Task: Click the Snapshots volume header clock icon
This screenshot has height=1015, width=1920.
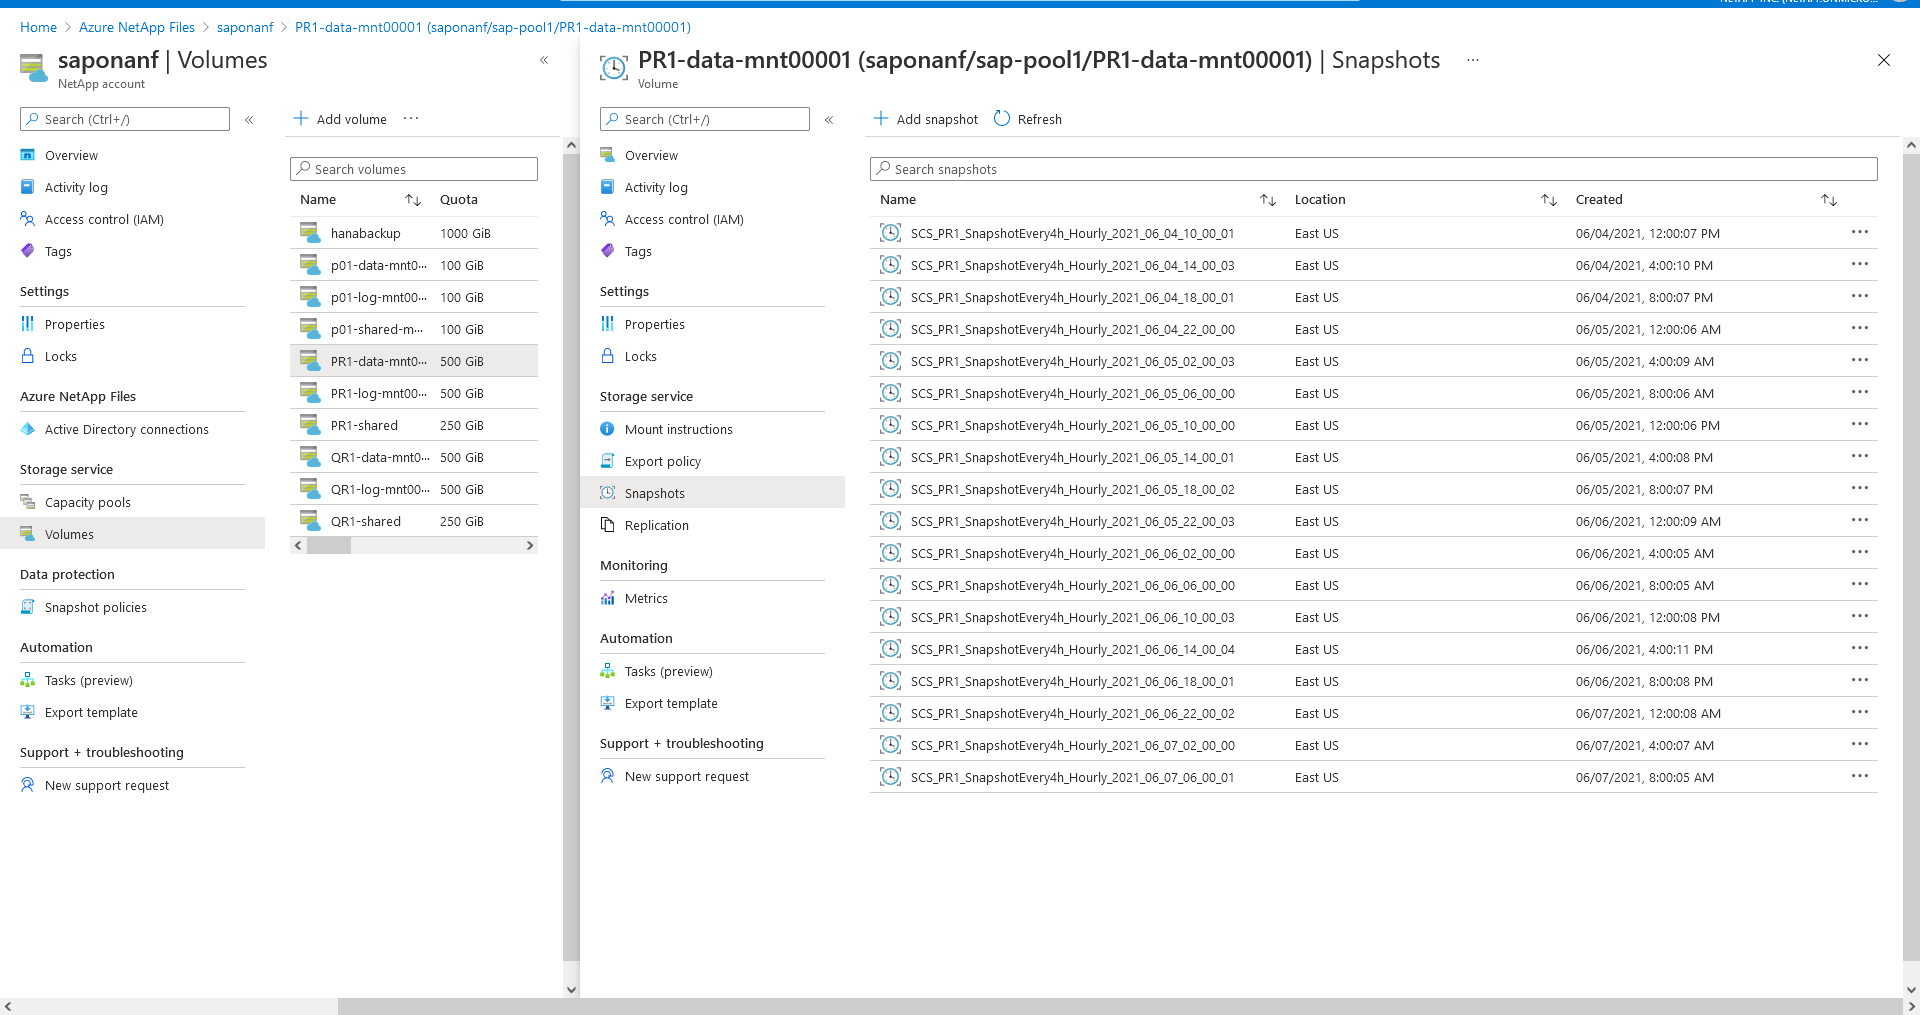Action: (x=613, y=68)
